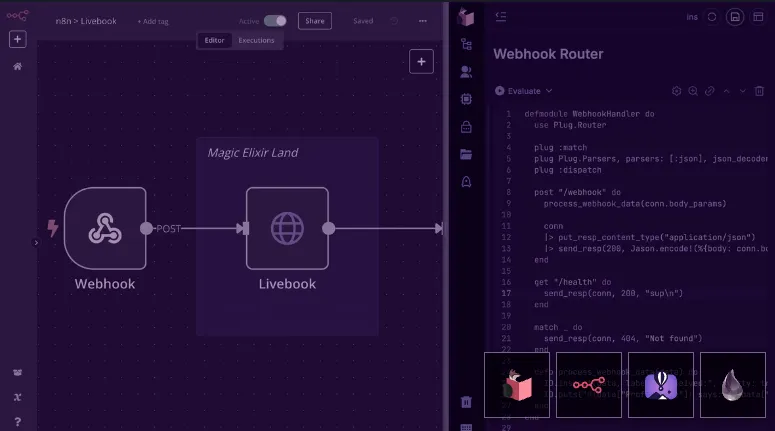
Task: Collapse the Livebook side panel icon
Action: click(501, 17)
